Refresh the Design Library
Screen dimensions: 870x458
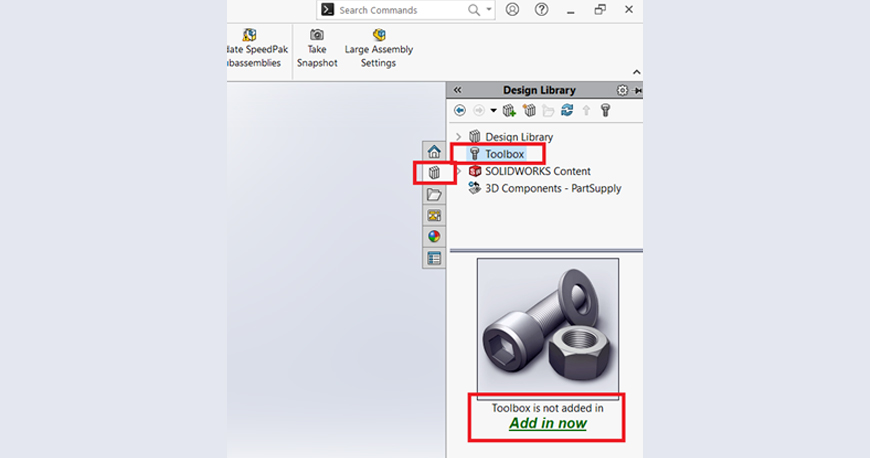click(x=567, y=110)
